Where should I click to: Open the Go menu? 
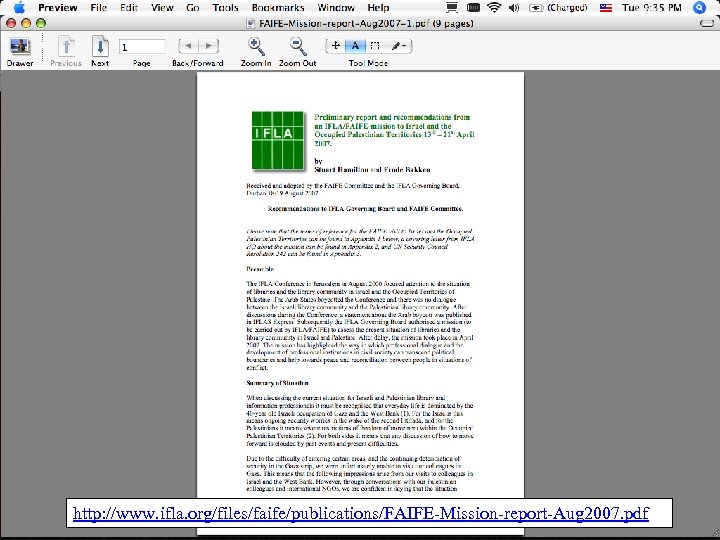[193, 8]
